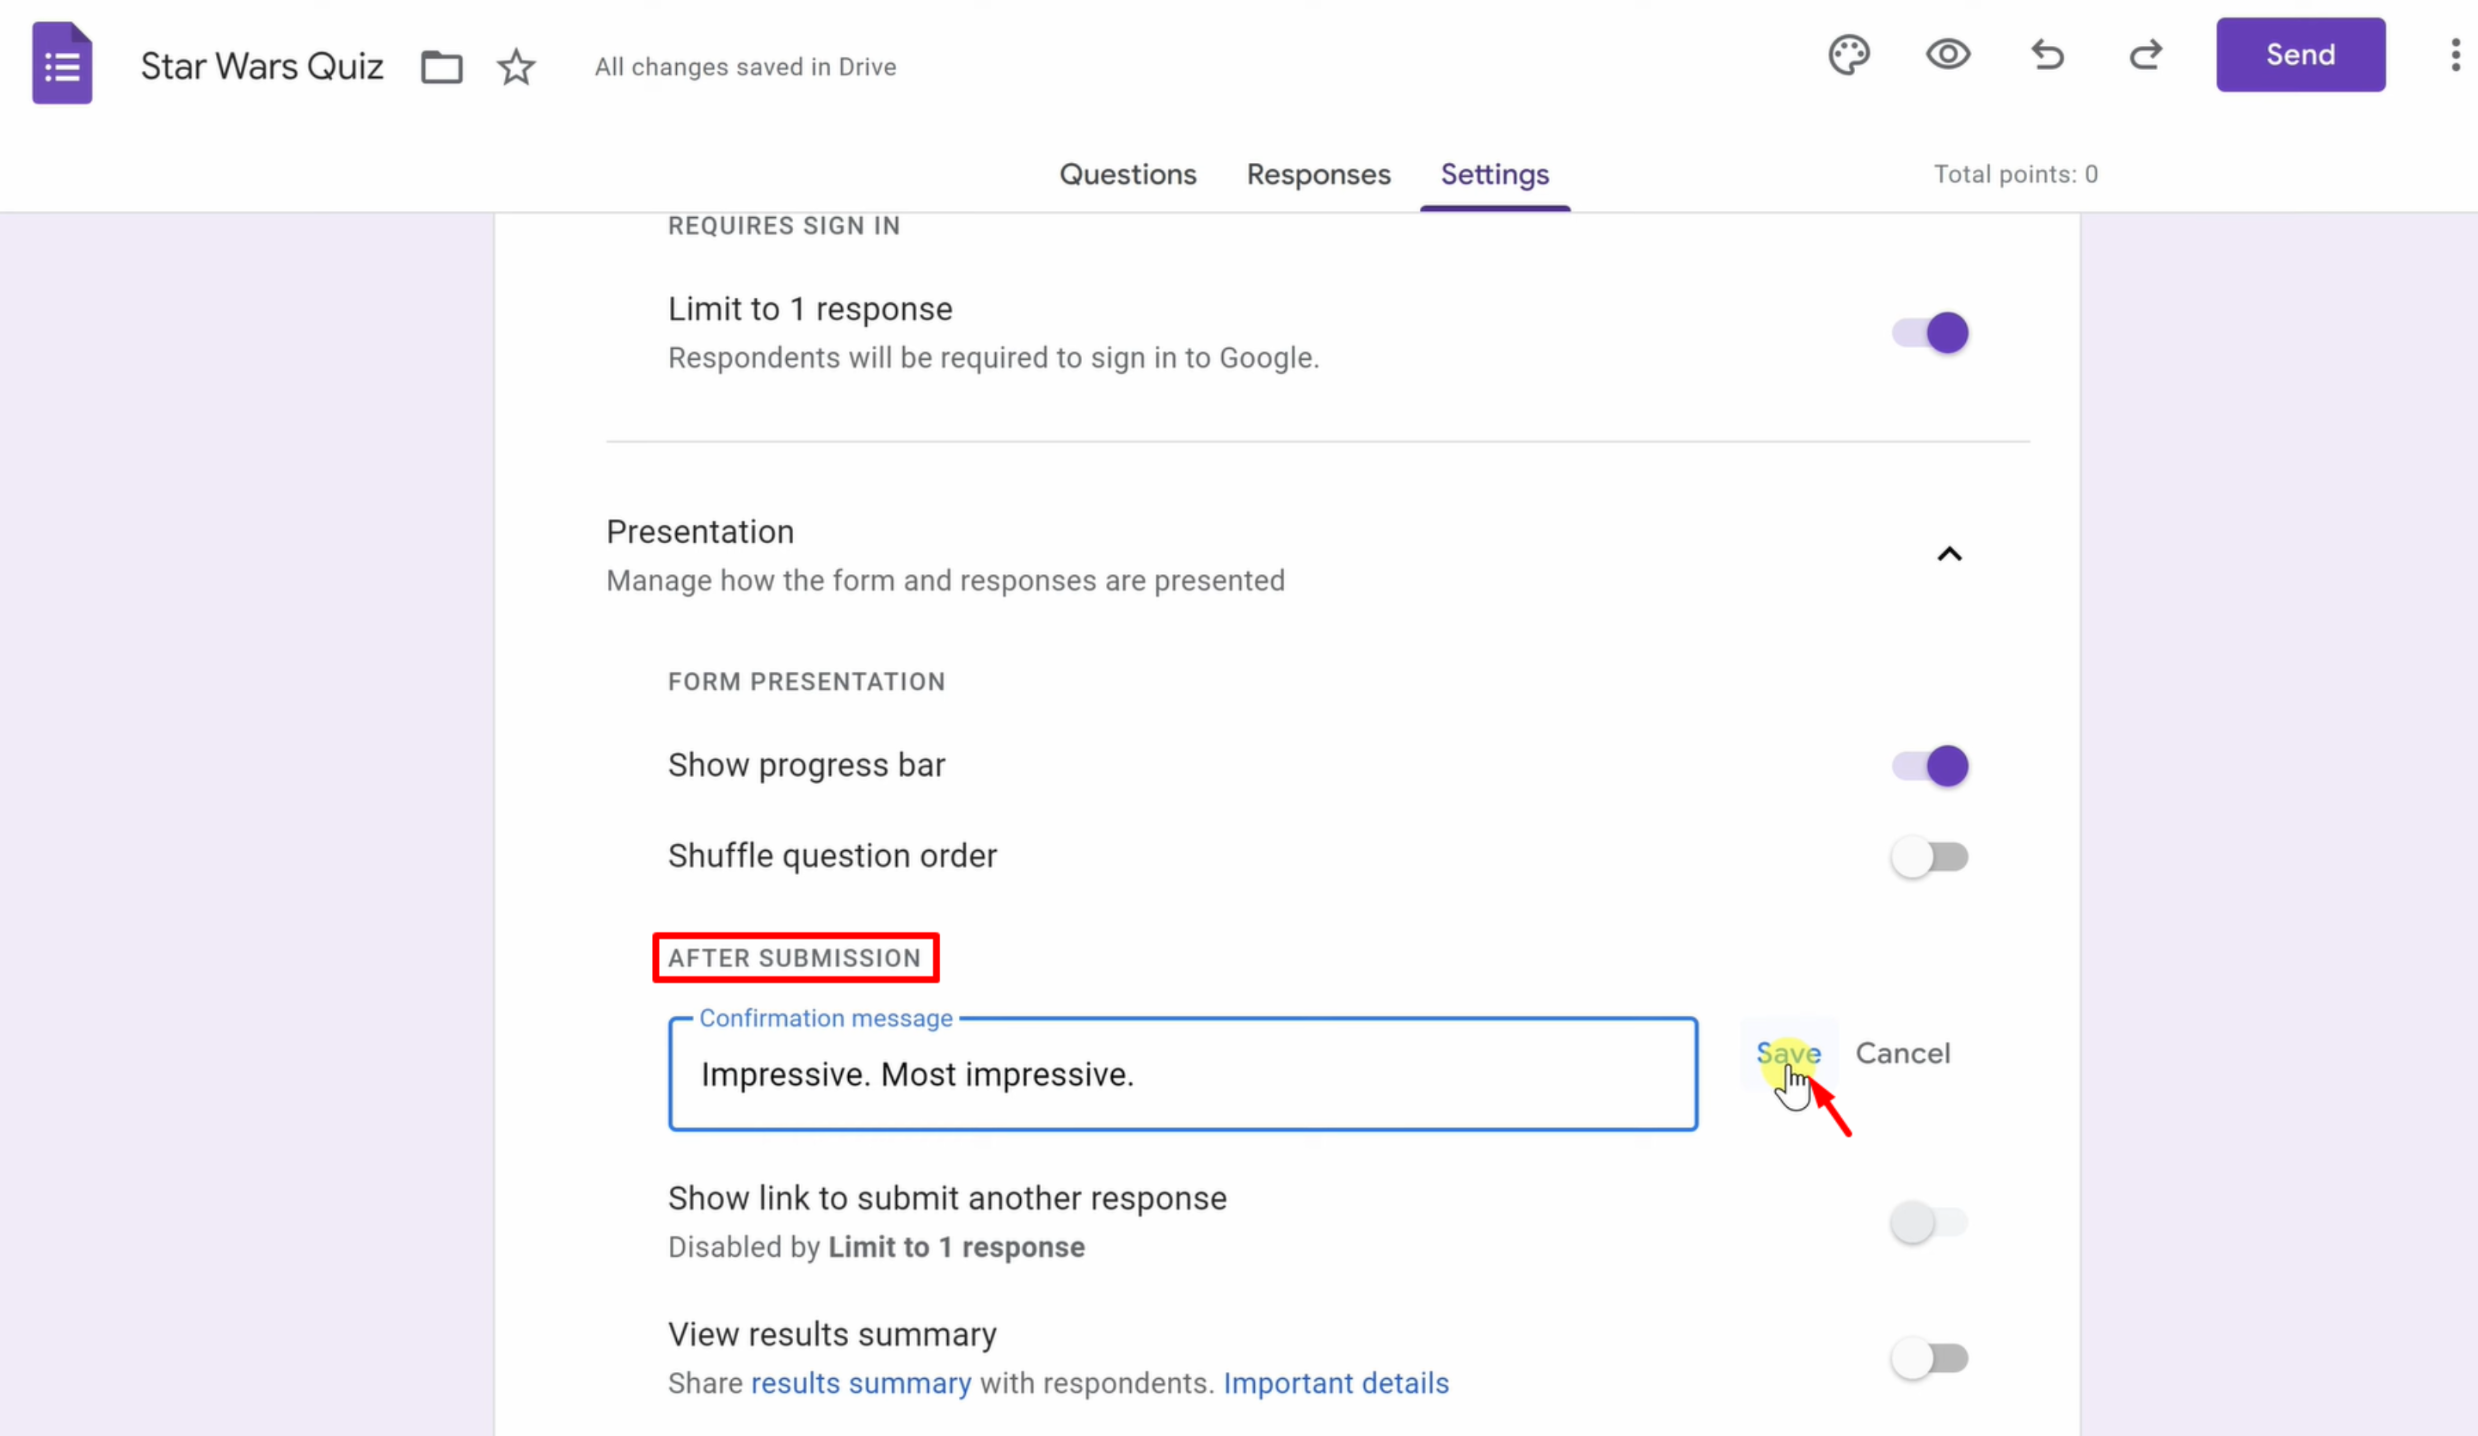The height and width of the screenshot is (1436, 2478).
Task: Open the customize theme palette
Action: coord(1849,54)
